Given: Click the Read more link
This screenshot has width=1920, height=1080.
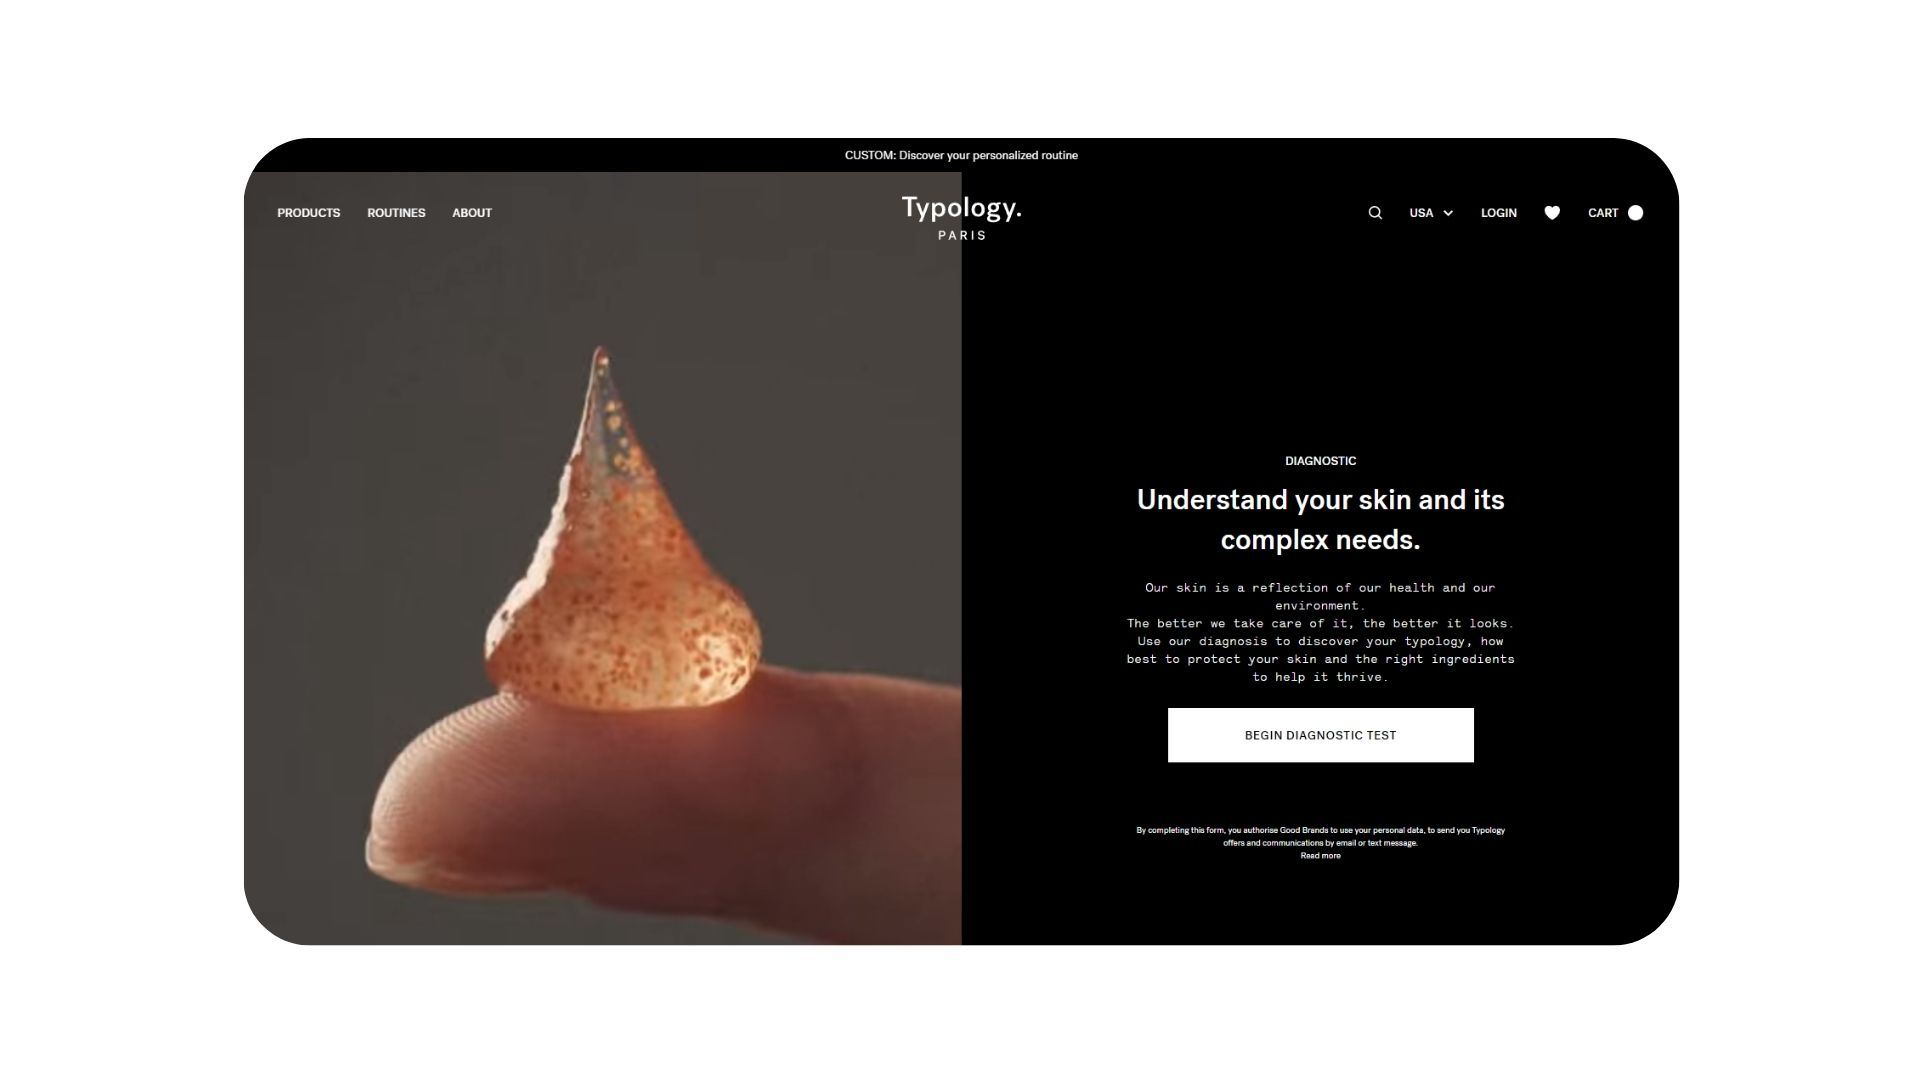Looking at the screenshot, I should tap(1320, 856).
